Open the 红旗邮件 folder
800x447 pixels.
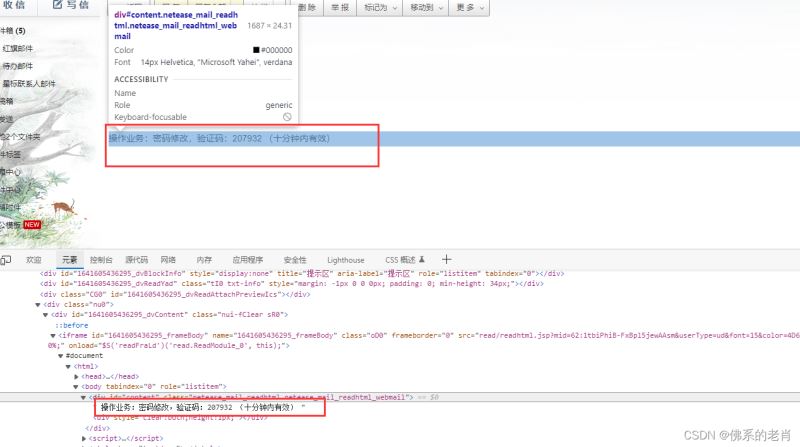click(x=17, y=48)
